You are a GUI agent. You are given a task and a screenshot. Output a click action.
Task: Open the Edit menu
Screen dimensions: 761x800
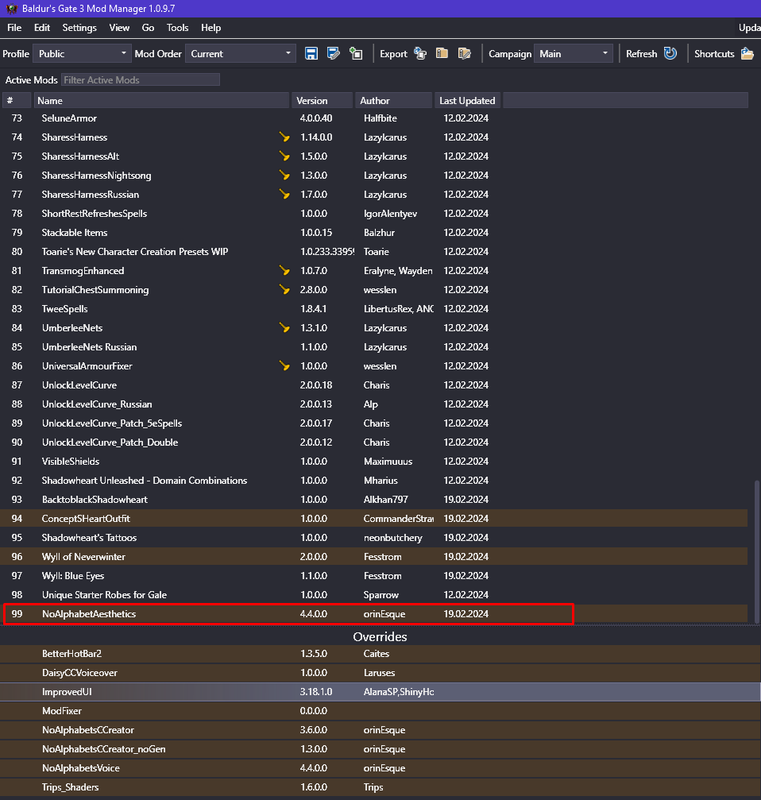coord(42,28)
